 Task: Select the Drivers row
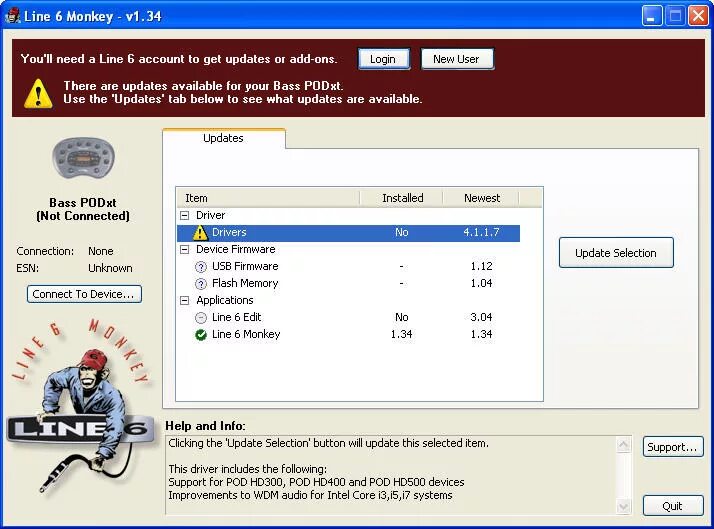pos(348,233)
